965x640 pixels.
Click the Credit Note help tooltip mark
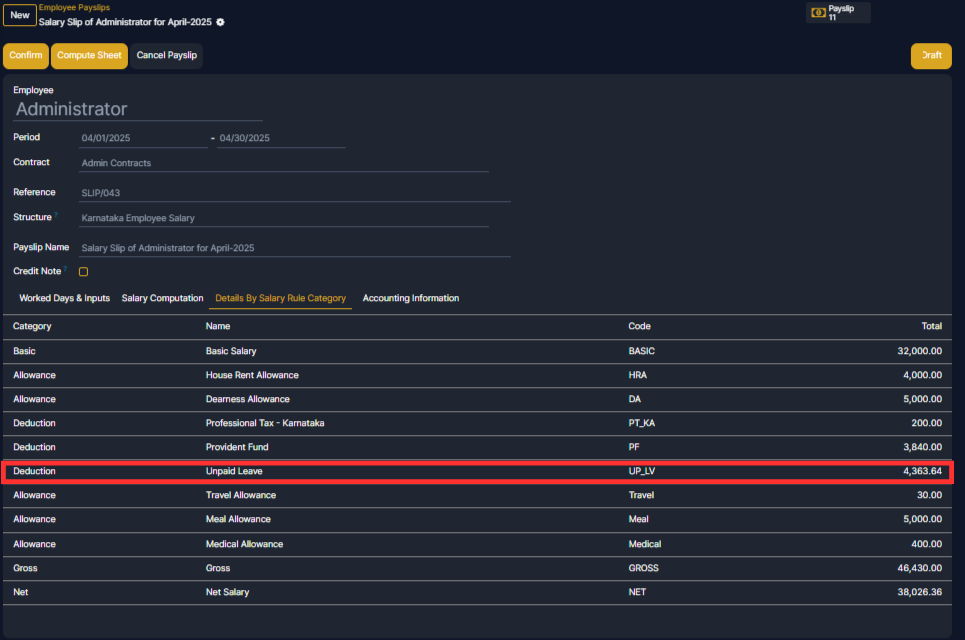coord(65,268)
